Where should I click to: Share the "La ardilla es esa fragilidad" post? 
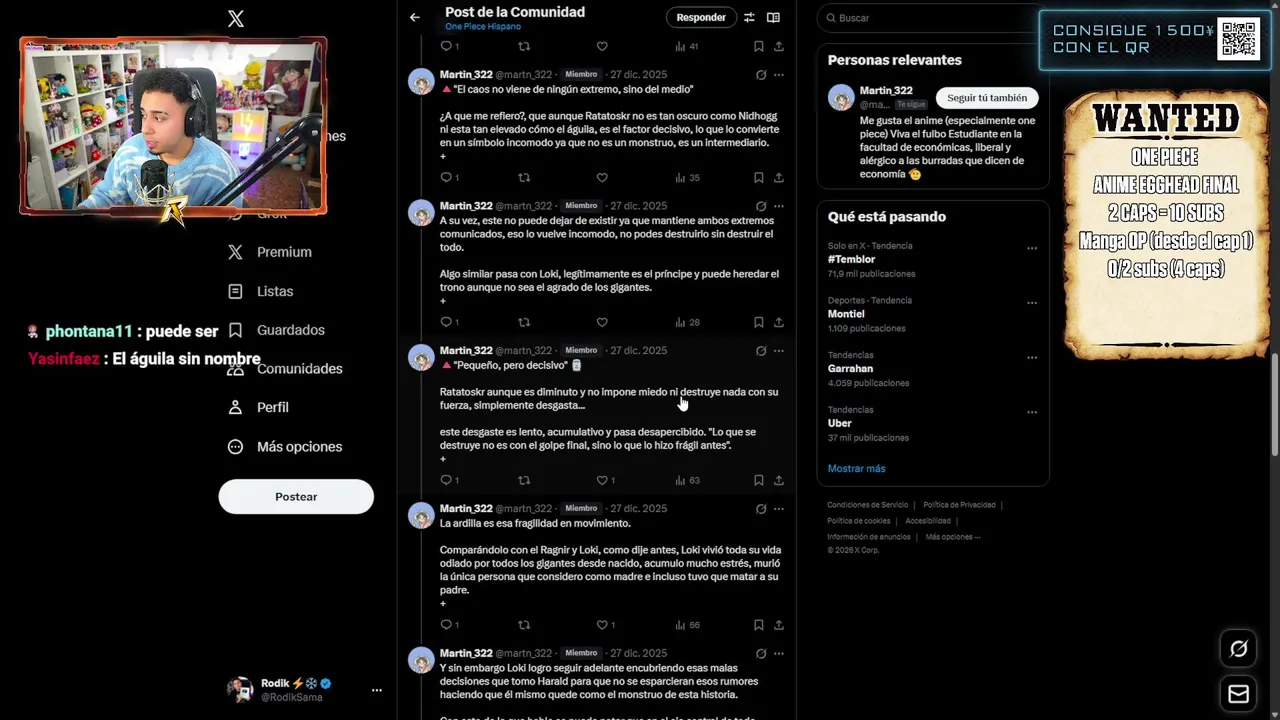tap(779, 625)
